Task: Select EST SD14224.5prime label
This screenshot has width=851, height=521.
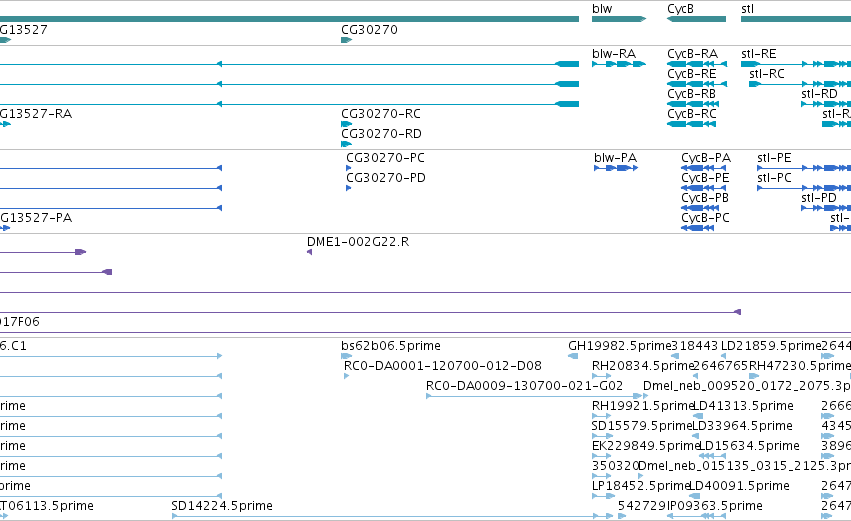Action: click(x=222, y=506)
